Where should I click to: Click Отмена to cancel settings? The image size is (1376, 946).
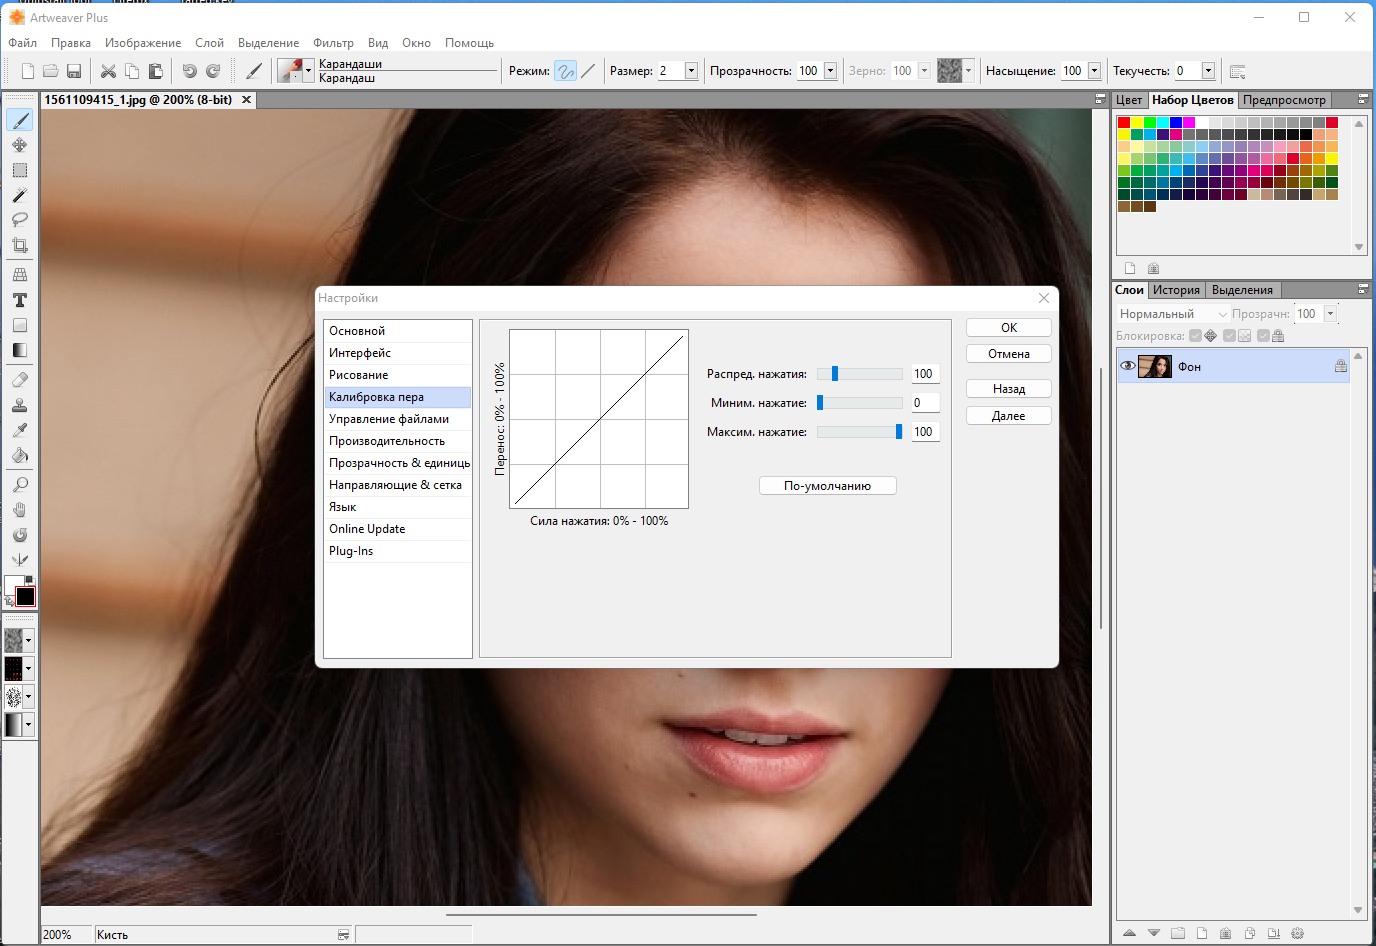[x=1008, y=354]
